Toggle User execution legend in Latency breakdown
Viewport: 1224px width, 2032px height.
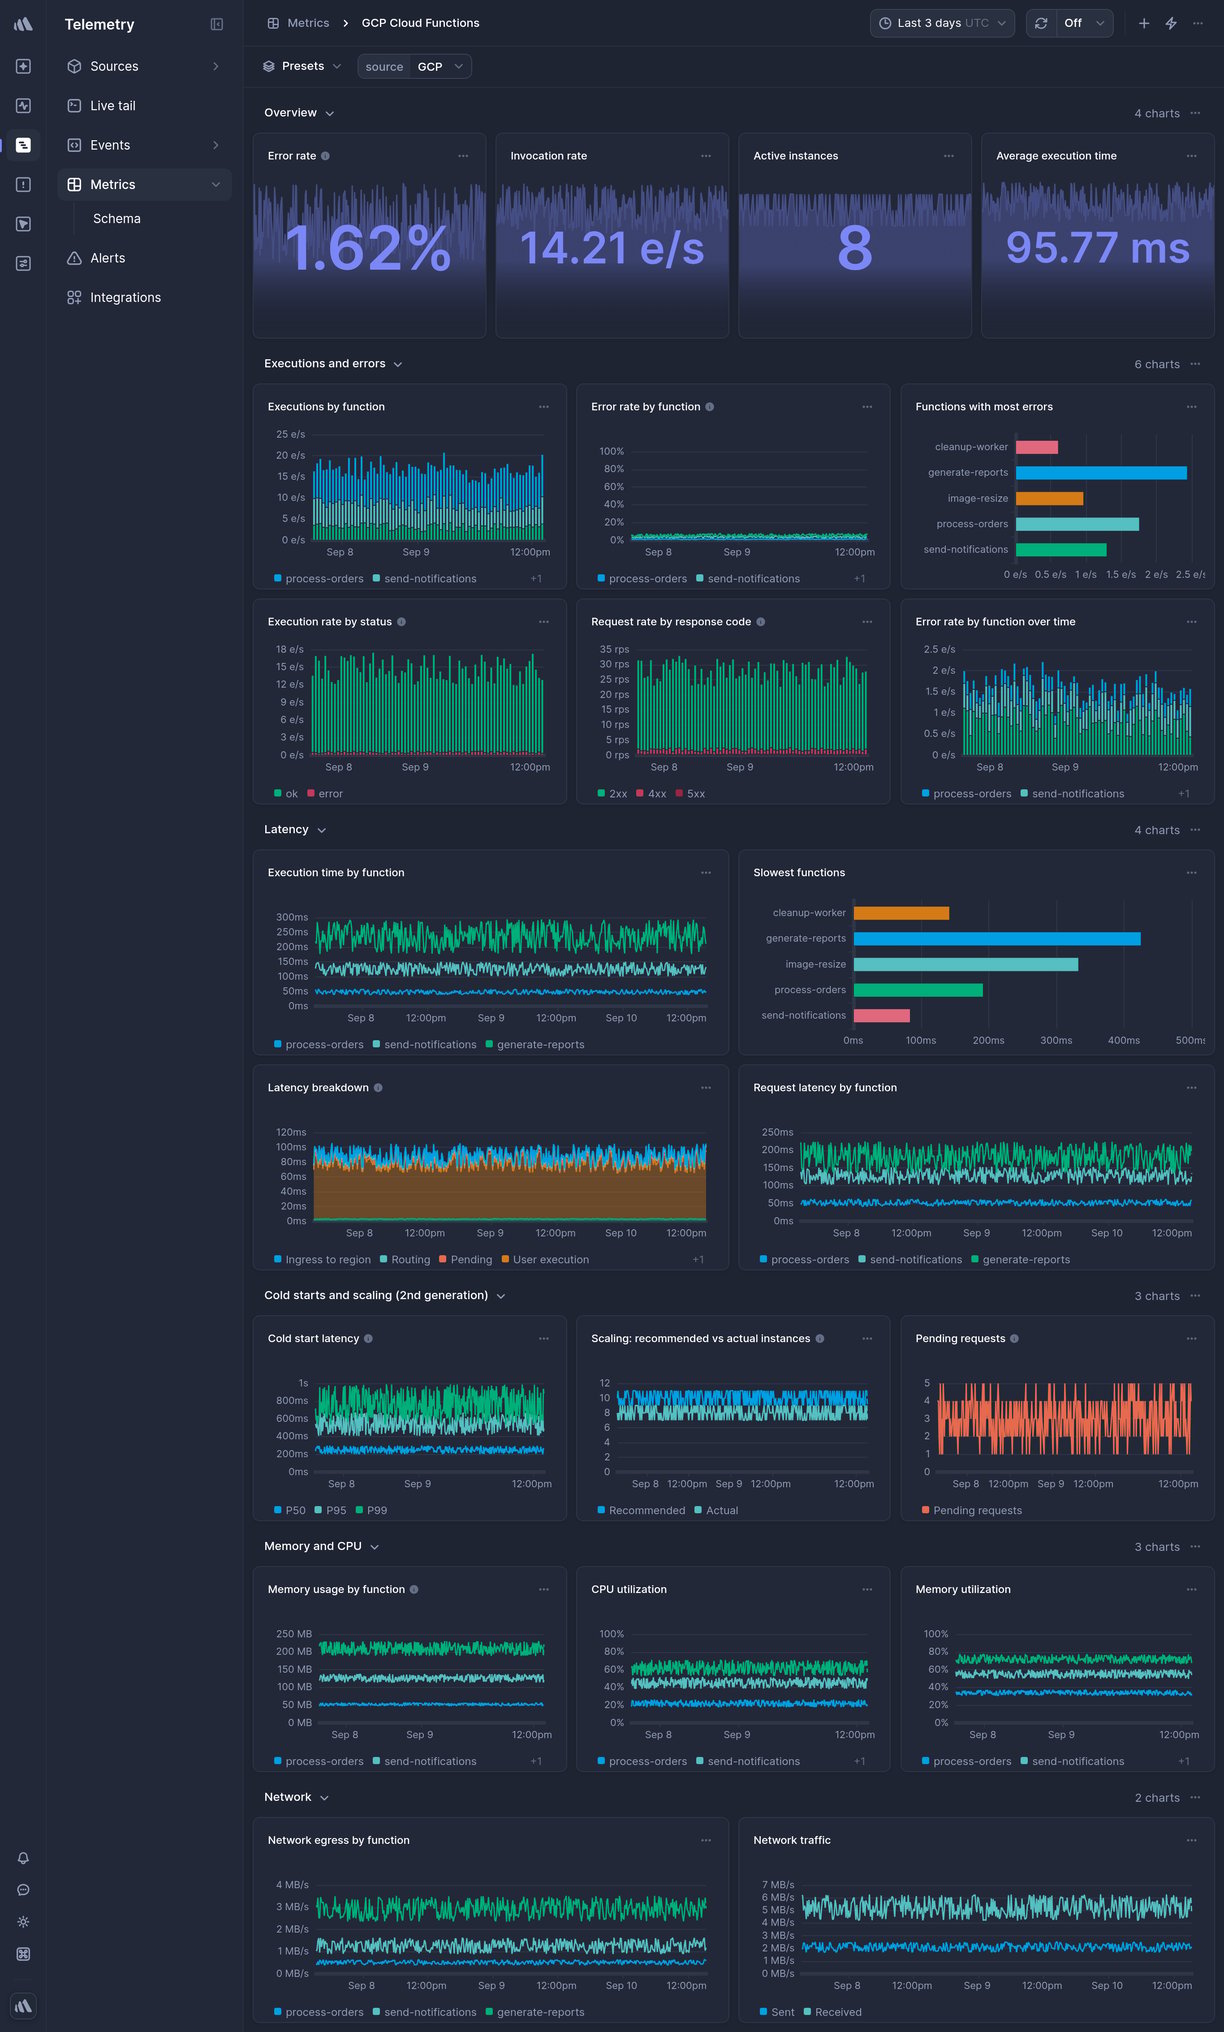tap(545, 1260)
